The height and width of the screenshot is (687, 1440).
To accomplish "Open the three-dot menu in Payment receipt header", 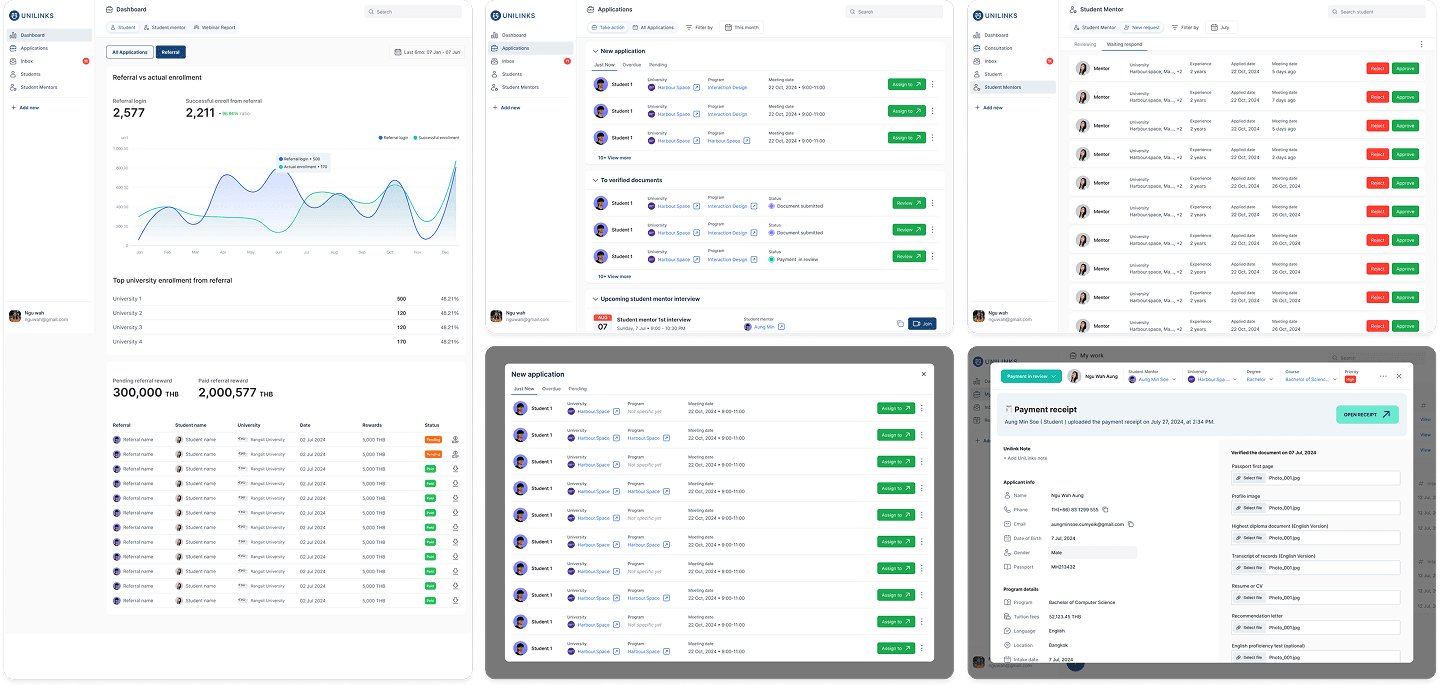I will [1383, 376].
